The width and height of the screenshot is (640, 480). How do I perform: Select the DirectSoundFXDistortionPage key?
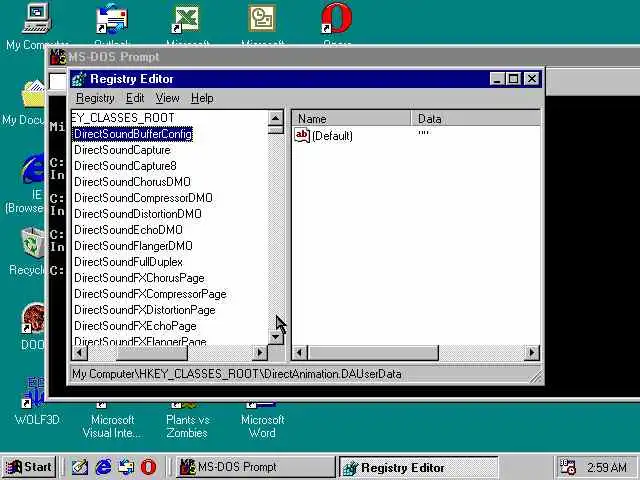pos(144,310)
